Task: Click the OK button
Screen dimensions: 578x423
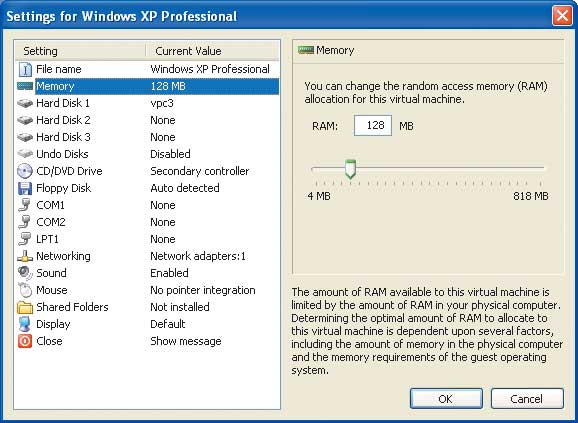Action: [446, 398]
